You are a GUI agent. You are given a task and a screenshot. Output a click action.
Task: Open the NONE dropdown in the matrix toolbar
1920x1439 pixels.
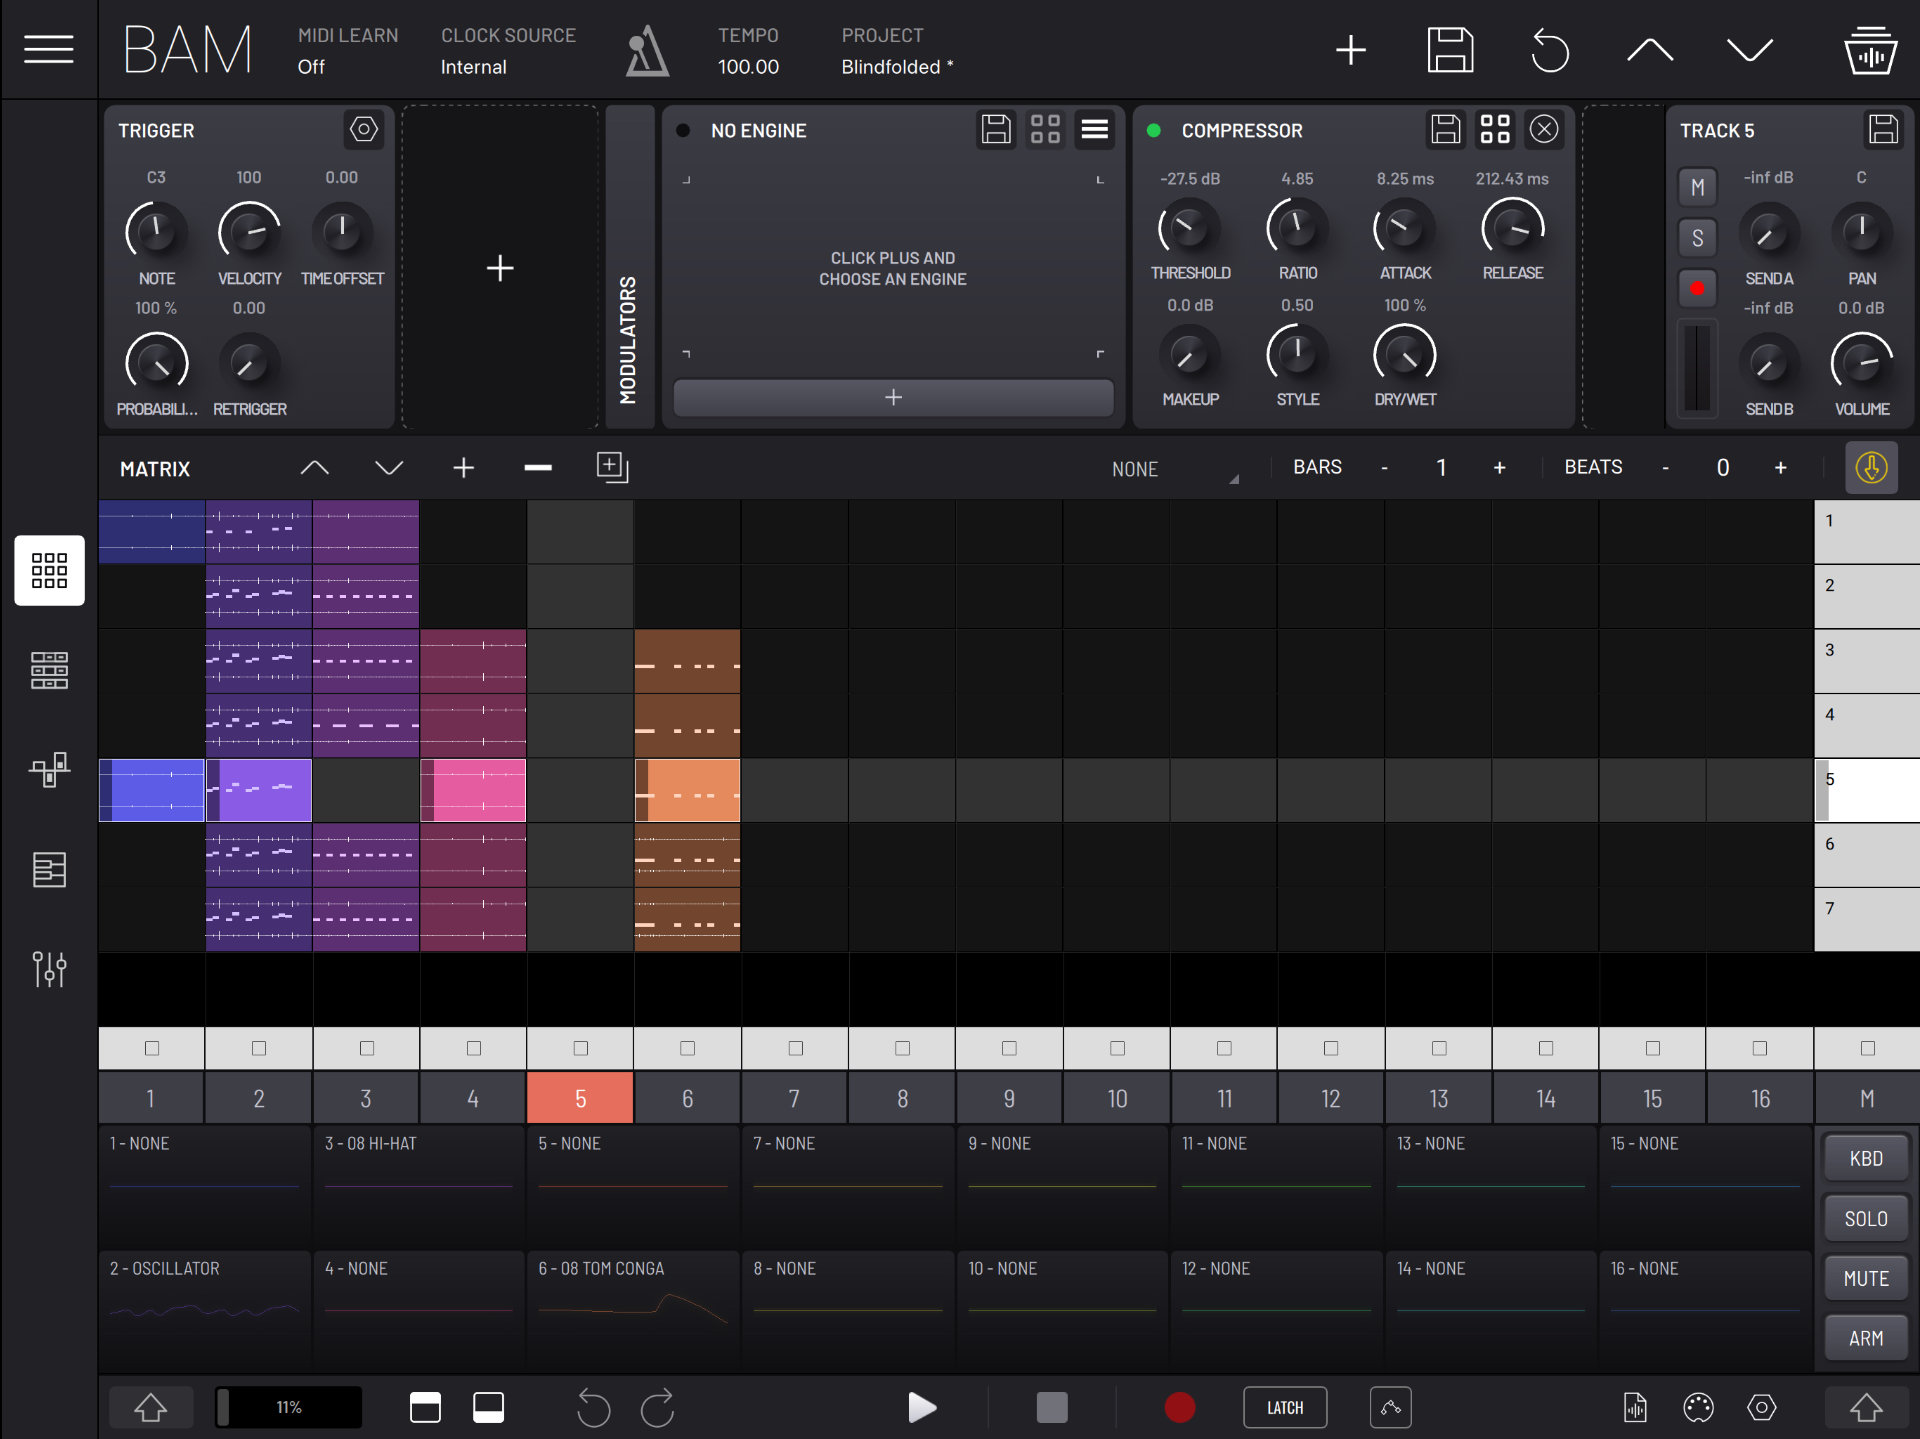(x=1170, y=468)
